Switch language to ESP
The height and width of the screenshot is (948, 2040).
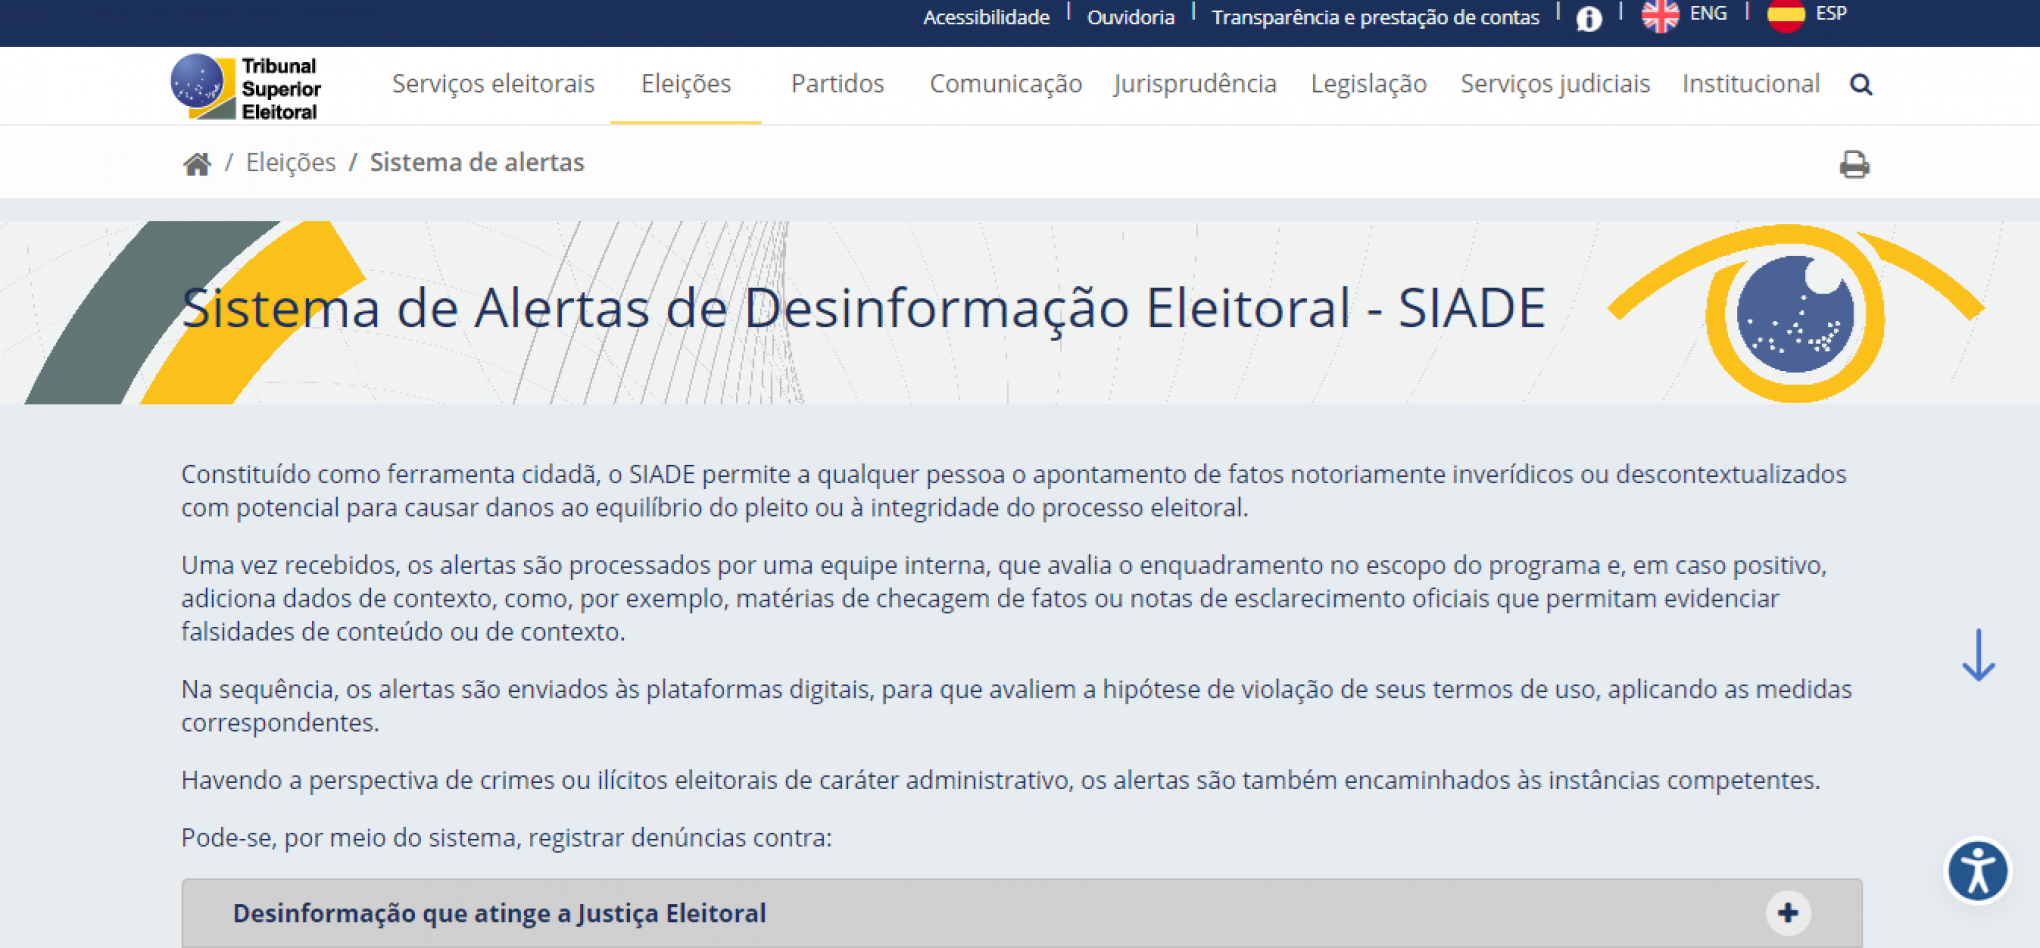click(x=1831, y=14)
